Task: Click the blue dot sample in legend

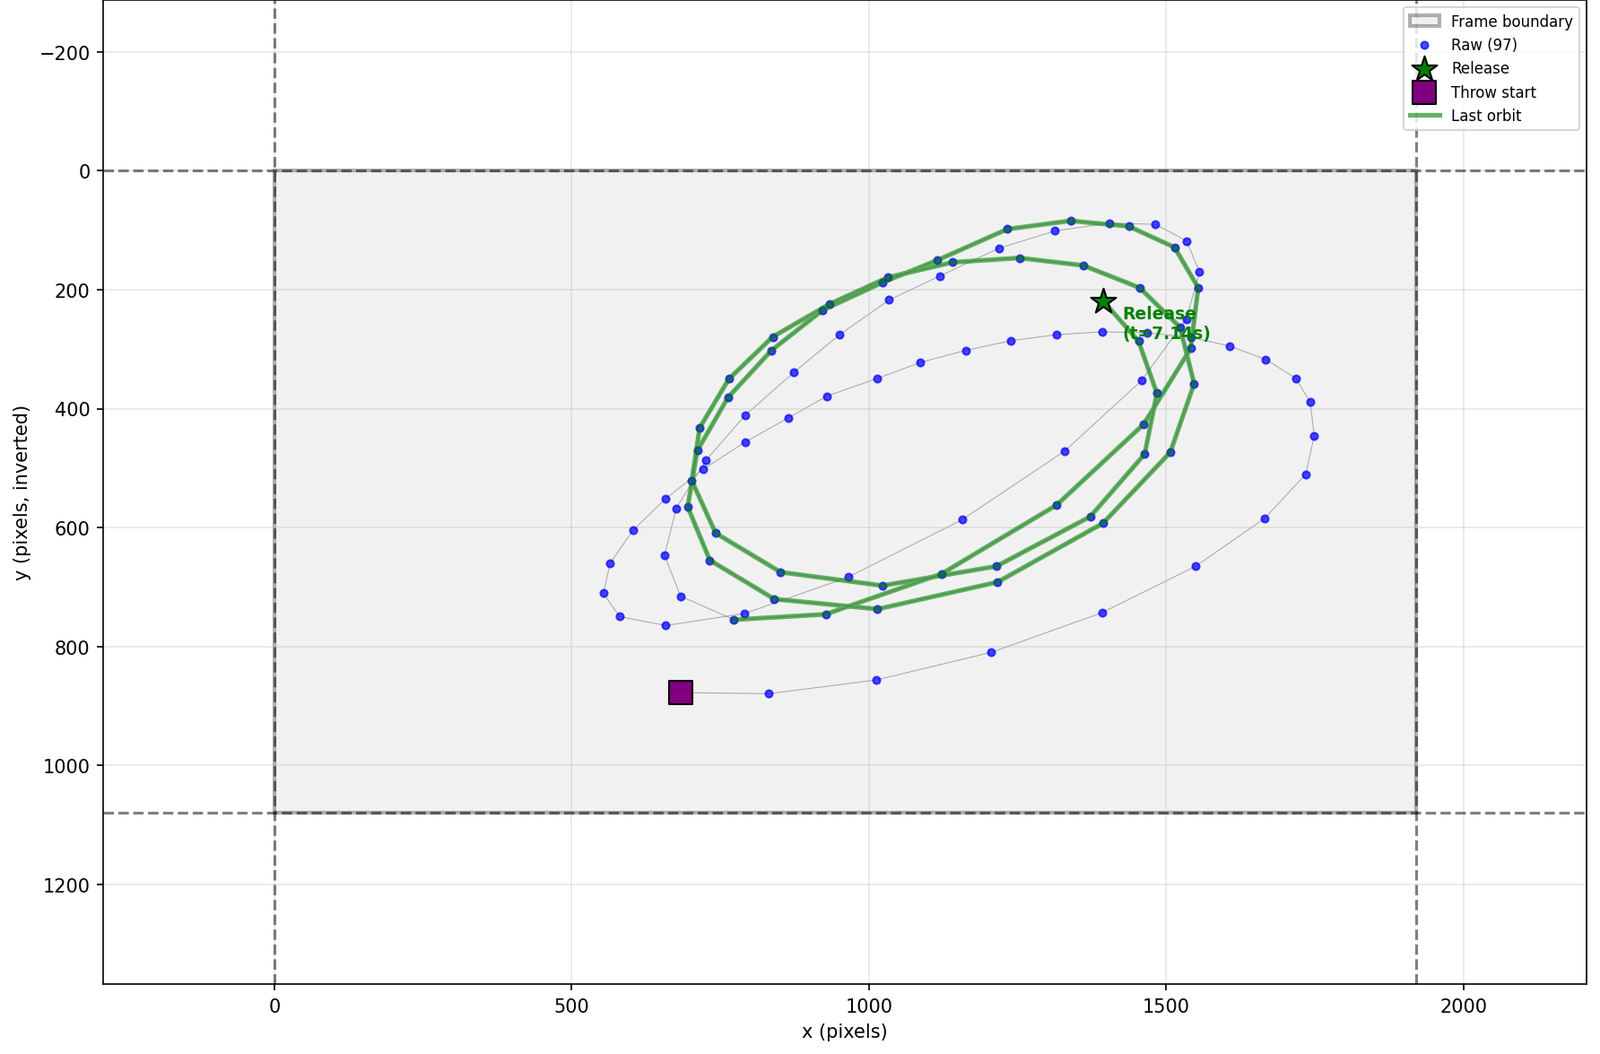Action: pos(1424,45)
